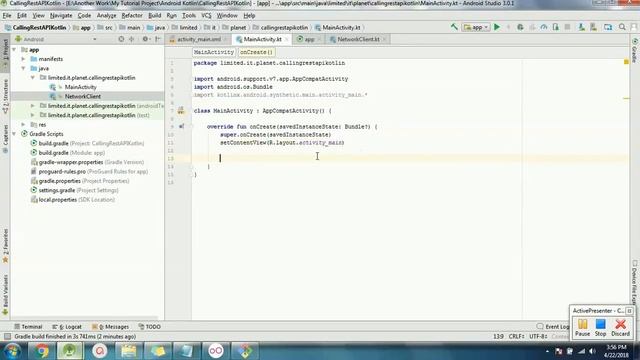Click the Debug app bug icon
Viewport: 640px width, 360px height.
click(x=520, y=27)
